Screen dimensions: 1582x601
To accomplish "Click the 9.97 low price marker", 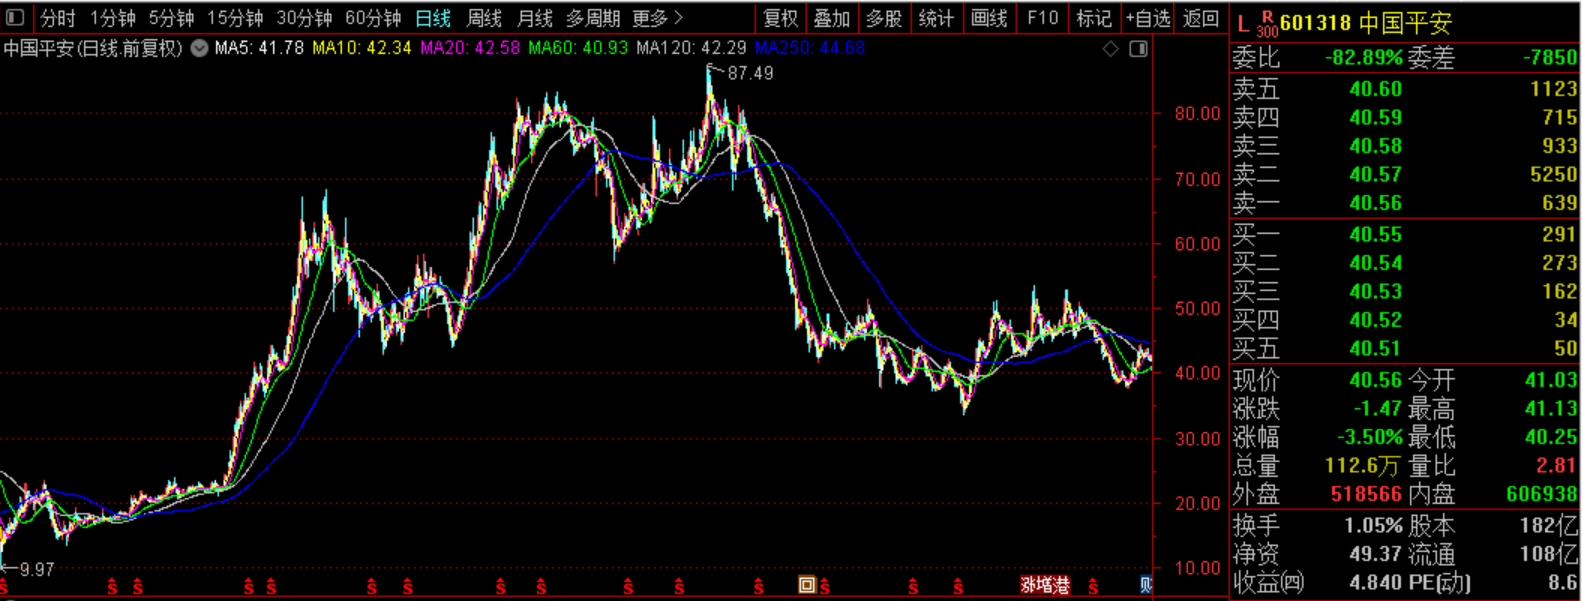I will pyautogui.click(x=37, y=570).
